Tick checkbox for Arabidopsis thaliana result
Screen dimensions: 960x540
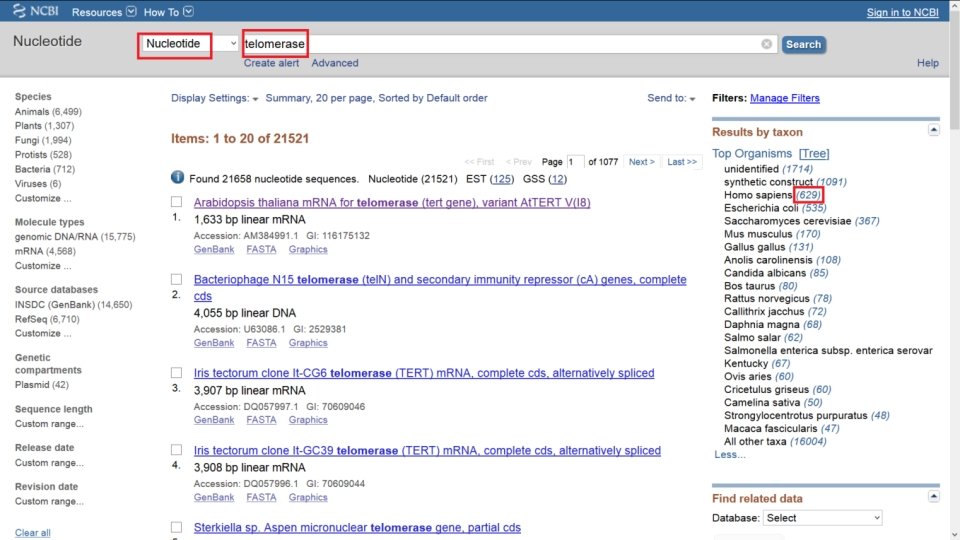pyautogui.click(x=176, y=201)
